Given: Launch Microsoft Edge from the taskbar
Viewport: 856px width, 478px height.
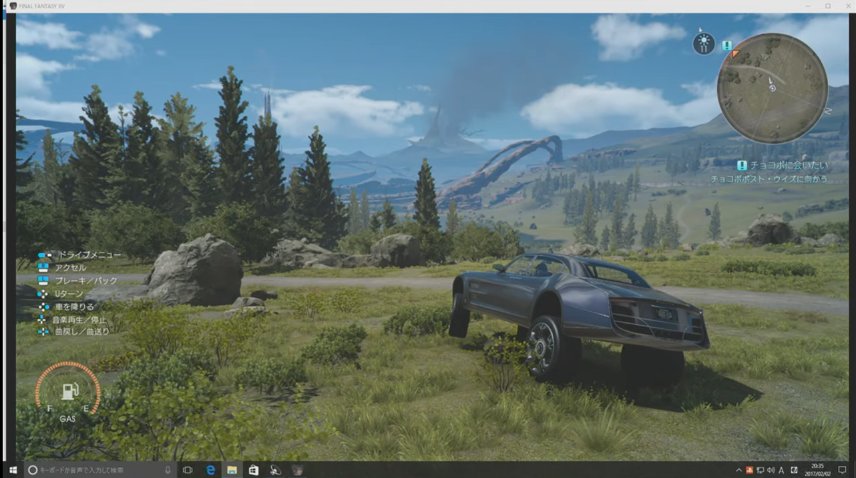Looking at the screenshot, I should [210, 470].
